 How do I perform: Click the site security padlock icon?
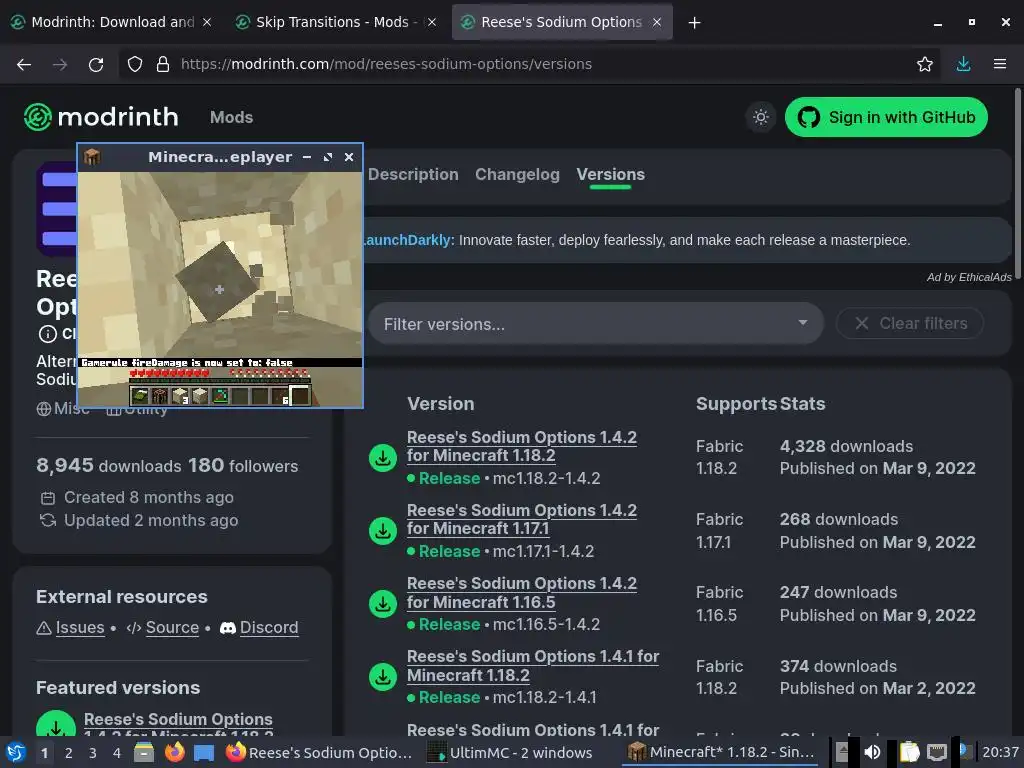[163, 64]
